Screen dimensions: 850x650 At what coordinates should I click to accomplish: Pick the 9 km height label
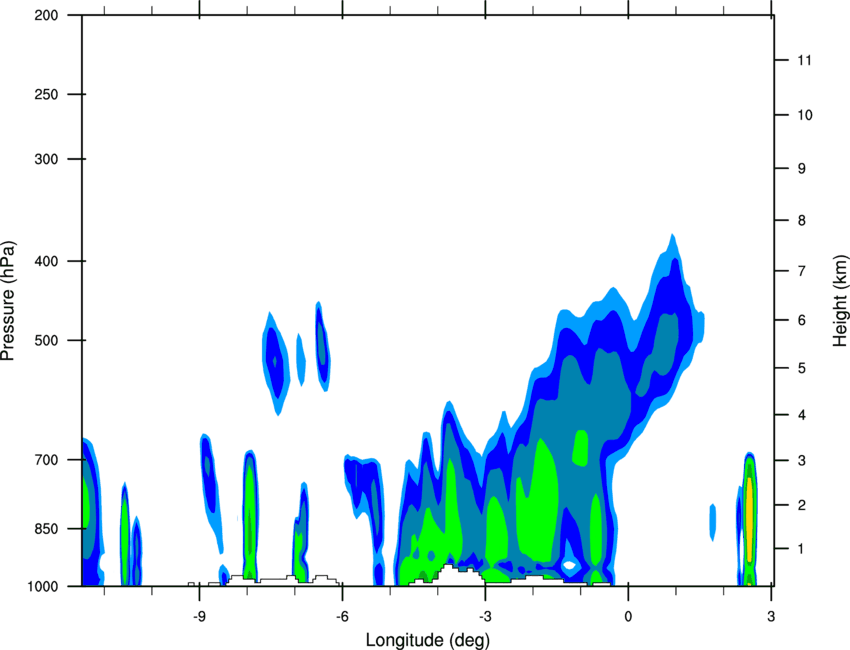click(x=802, y=169)
